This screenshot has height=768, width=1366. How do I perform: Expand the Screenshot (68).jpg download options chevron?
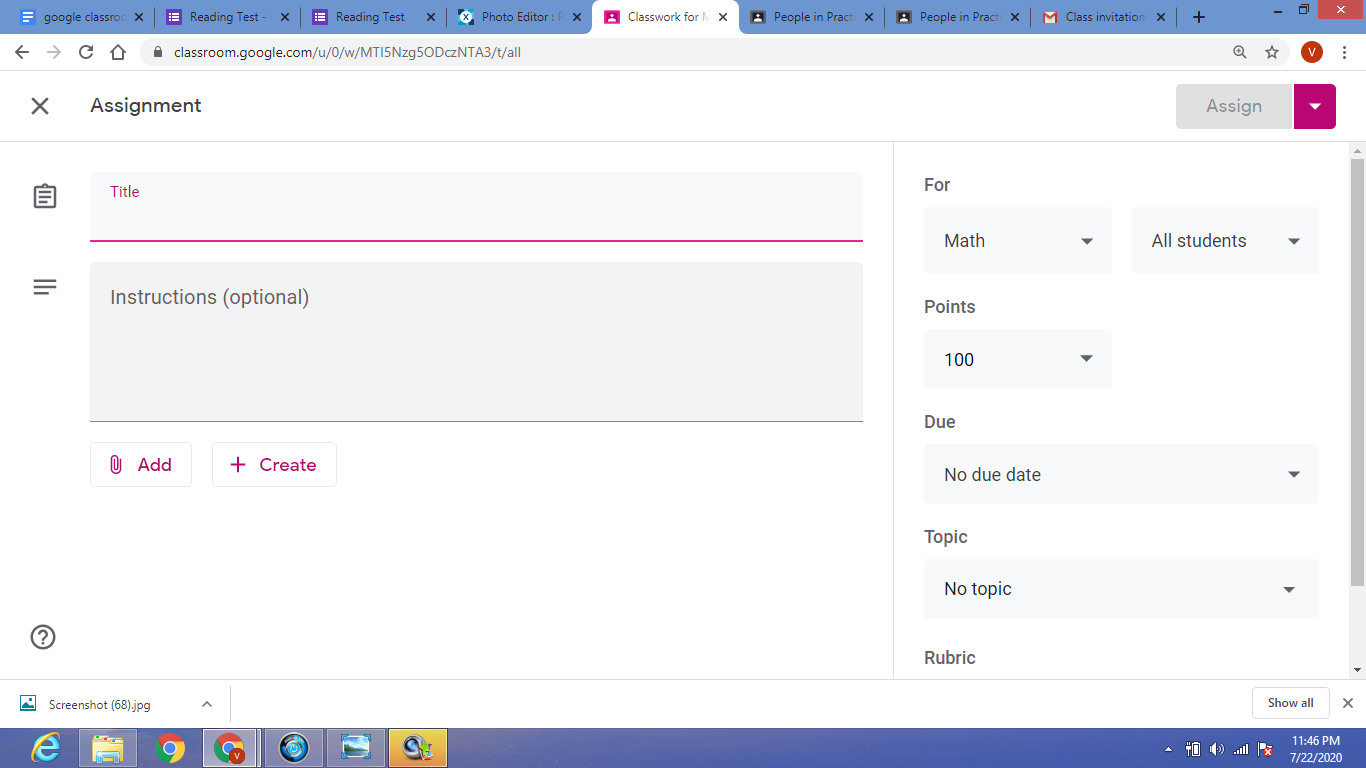click(x=207, y=704)
